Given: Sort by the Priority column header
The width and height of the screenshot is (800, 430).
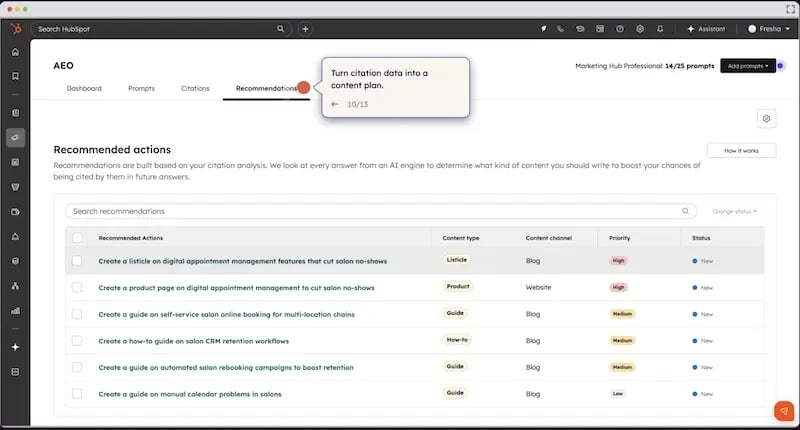Looking at the screenshot, I should 619,238.
